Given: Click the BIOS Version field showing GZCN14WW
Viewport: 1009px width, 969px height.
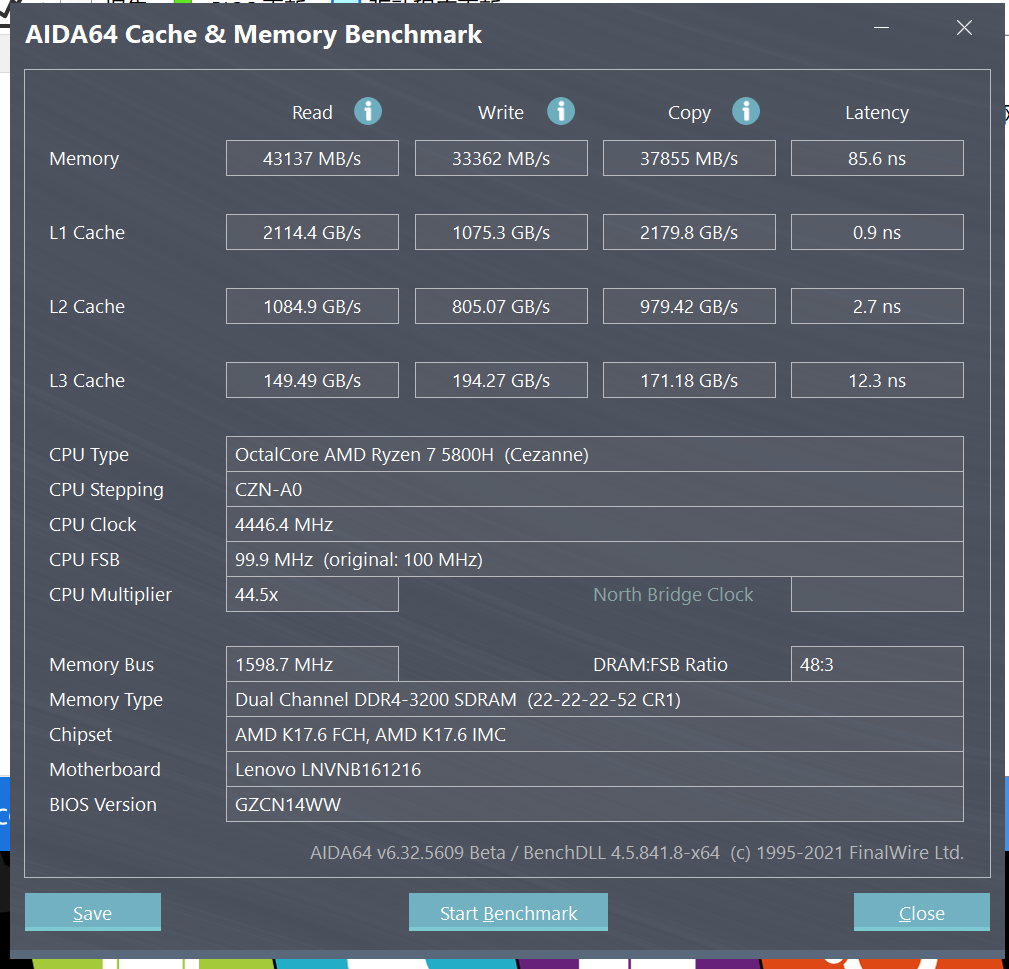Looking at the screenshot, I should pos(595,804).
